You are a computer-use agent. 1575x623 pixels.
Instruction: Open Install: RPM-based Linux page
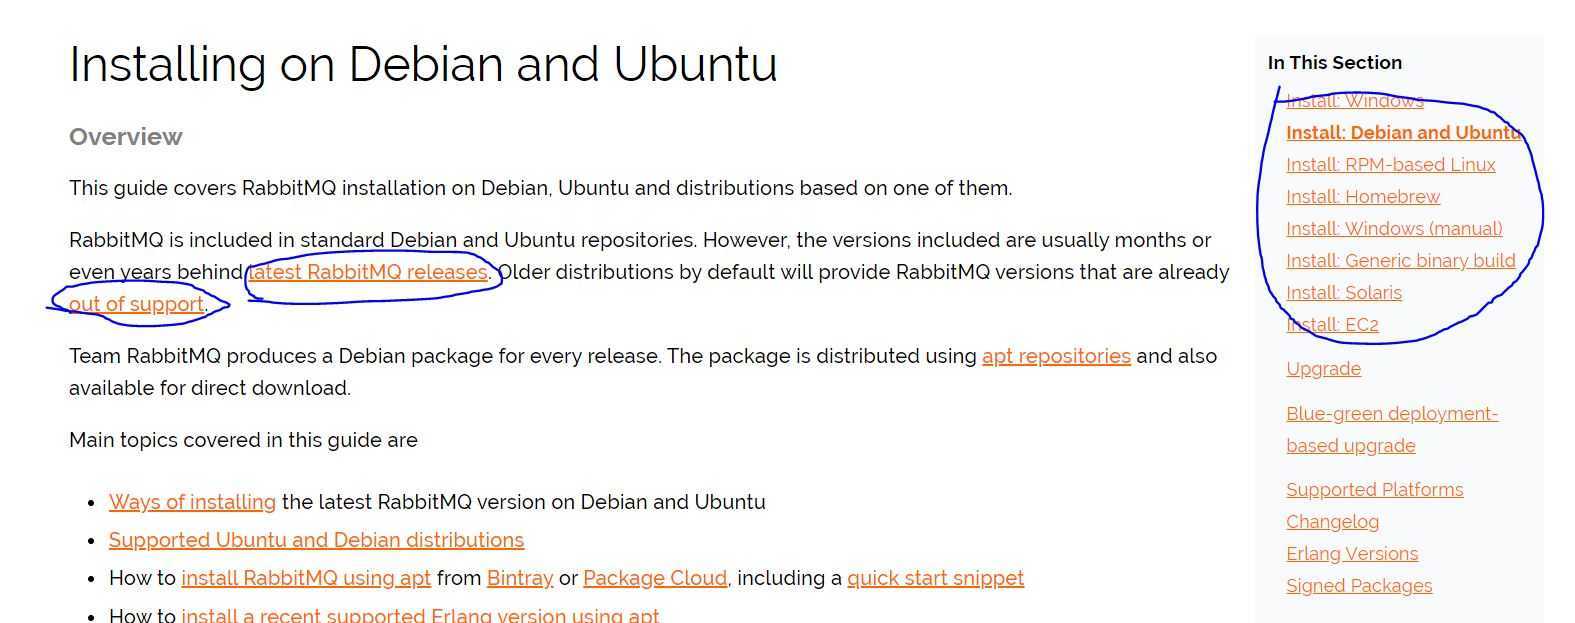(1391, 165)
